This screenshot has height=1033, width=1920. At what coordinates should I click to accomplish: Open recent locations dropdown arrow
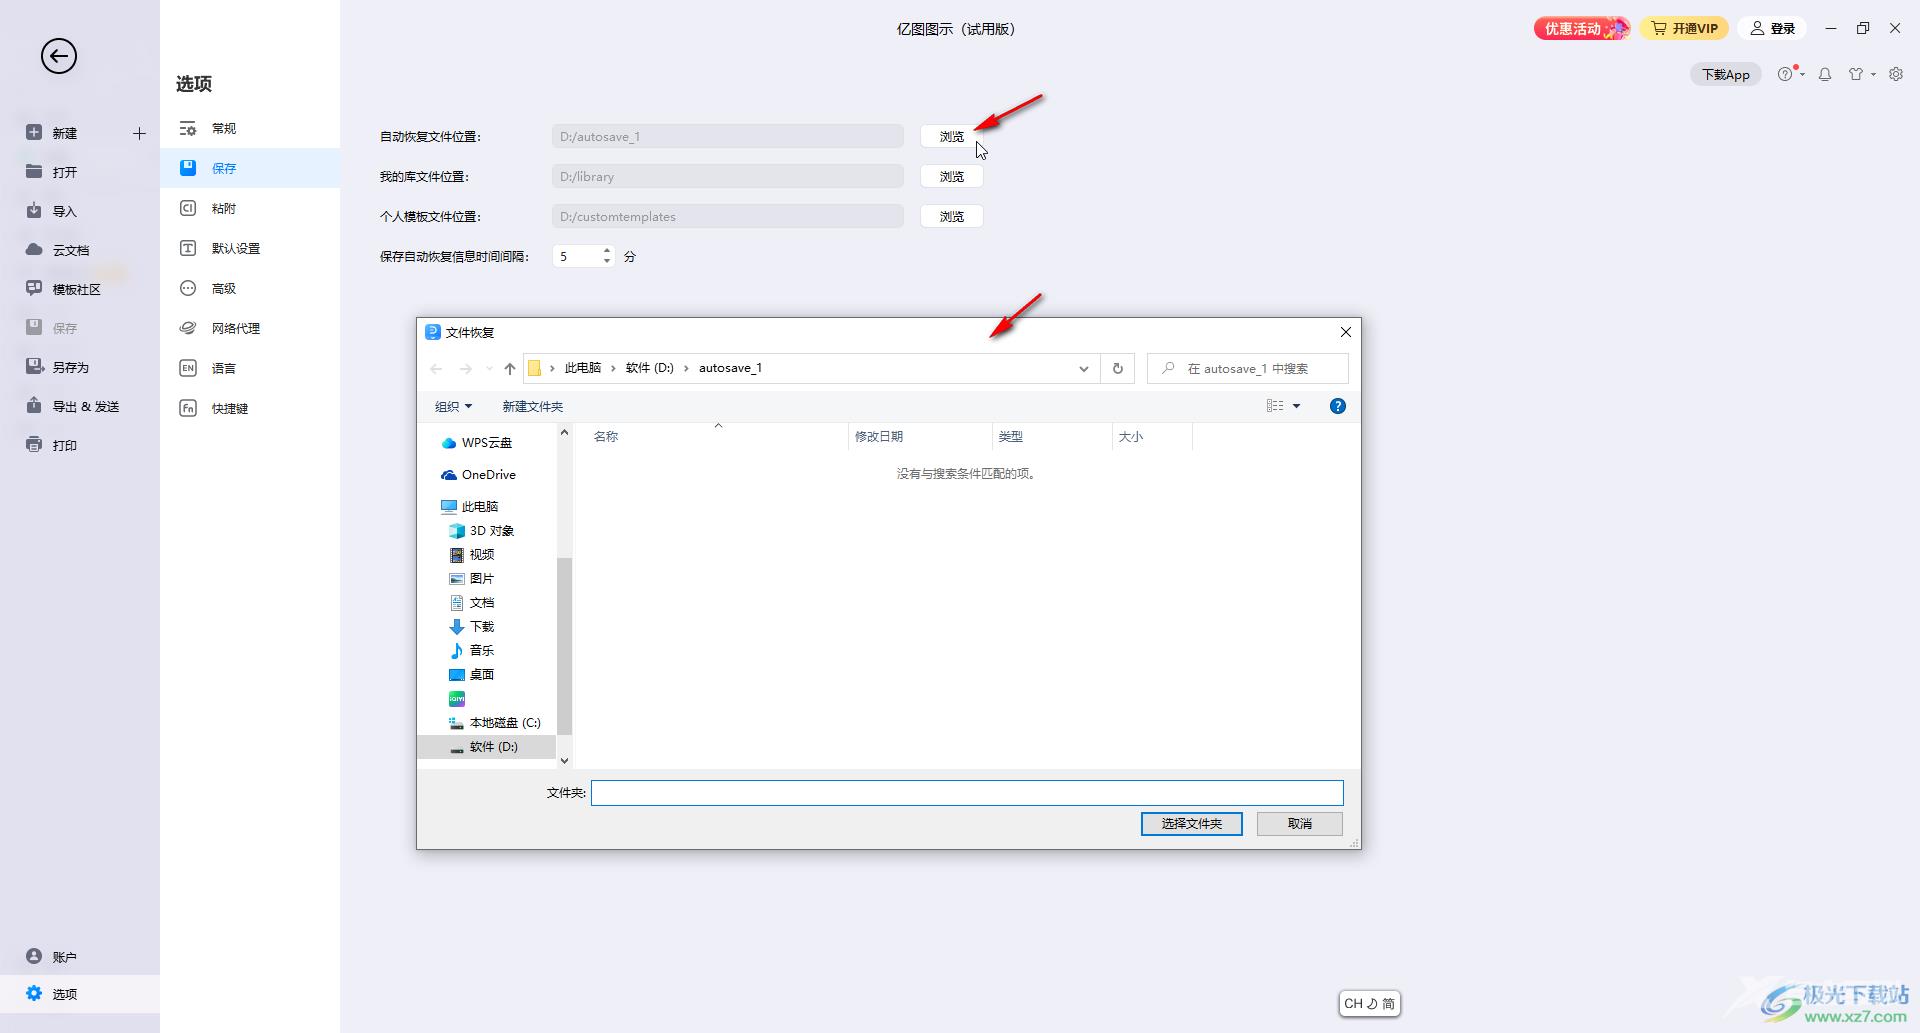(489, 368)
